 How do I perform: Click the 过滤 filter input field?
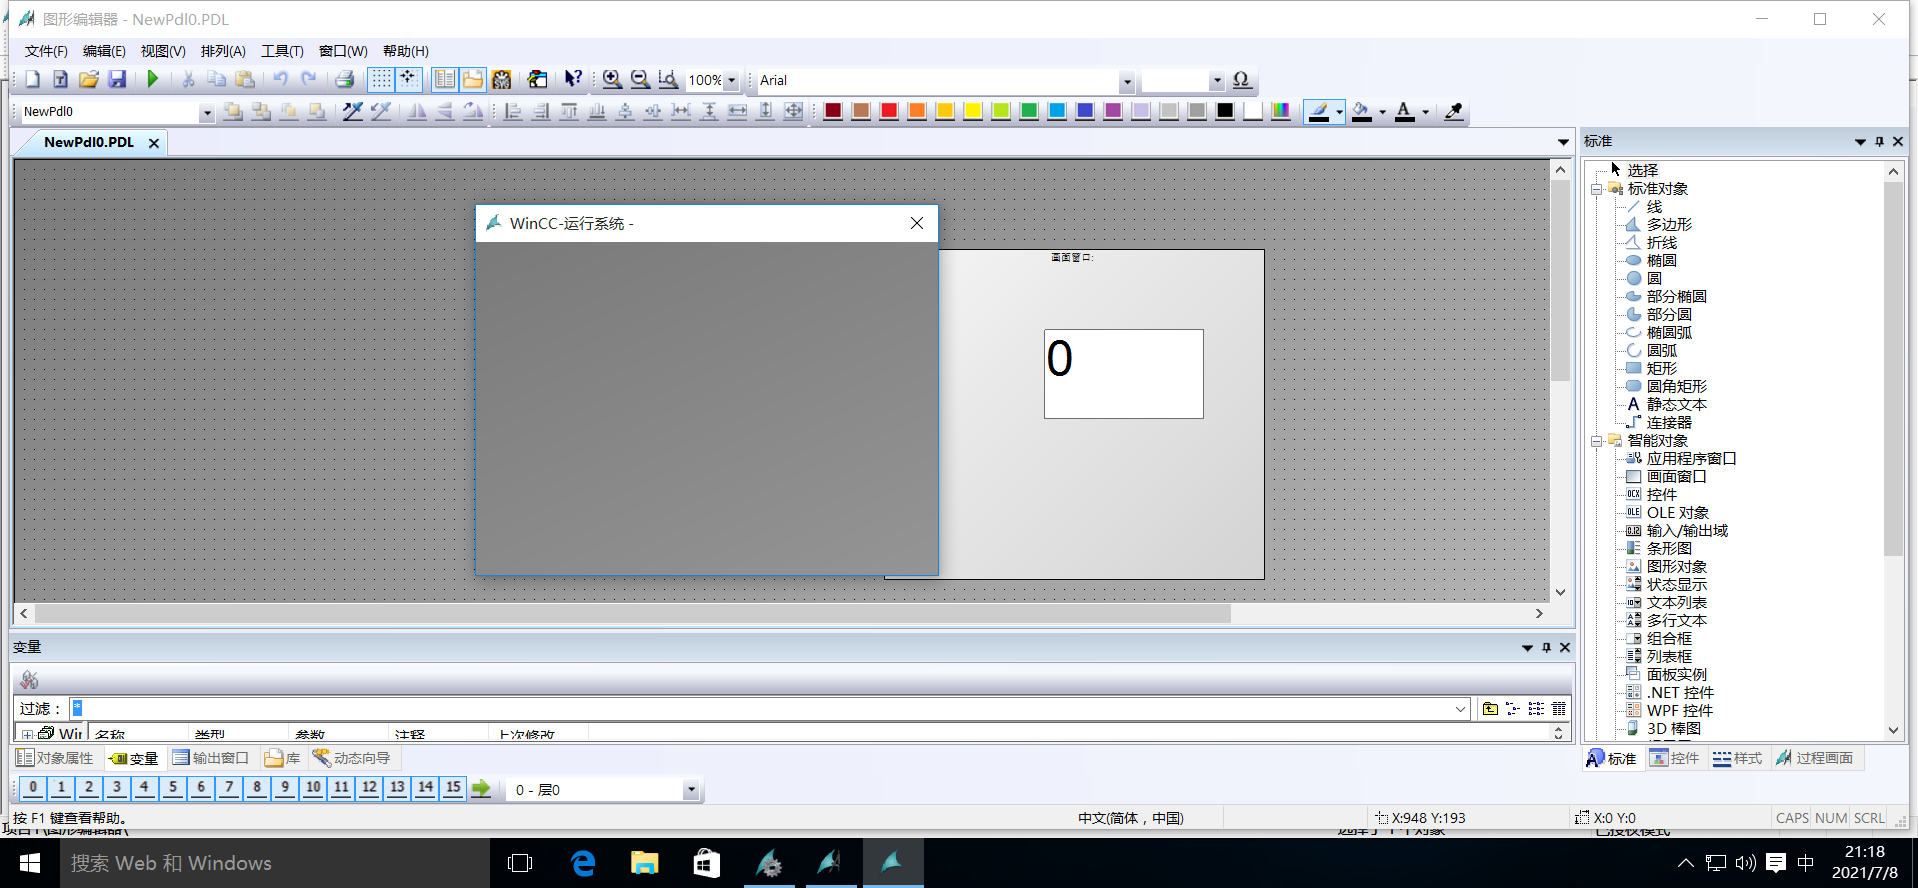(x=770, y=708)
